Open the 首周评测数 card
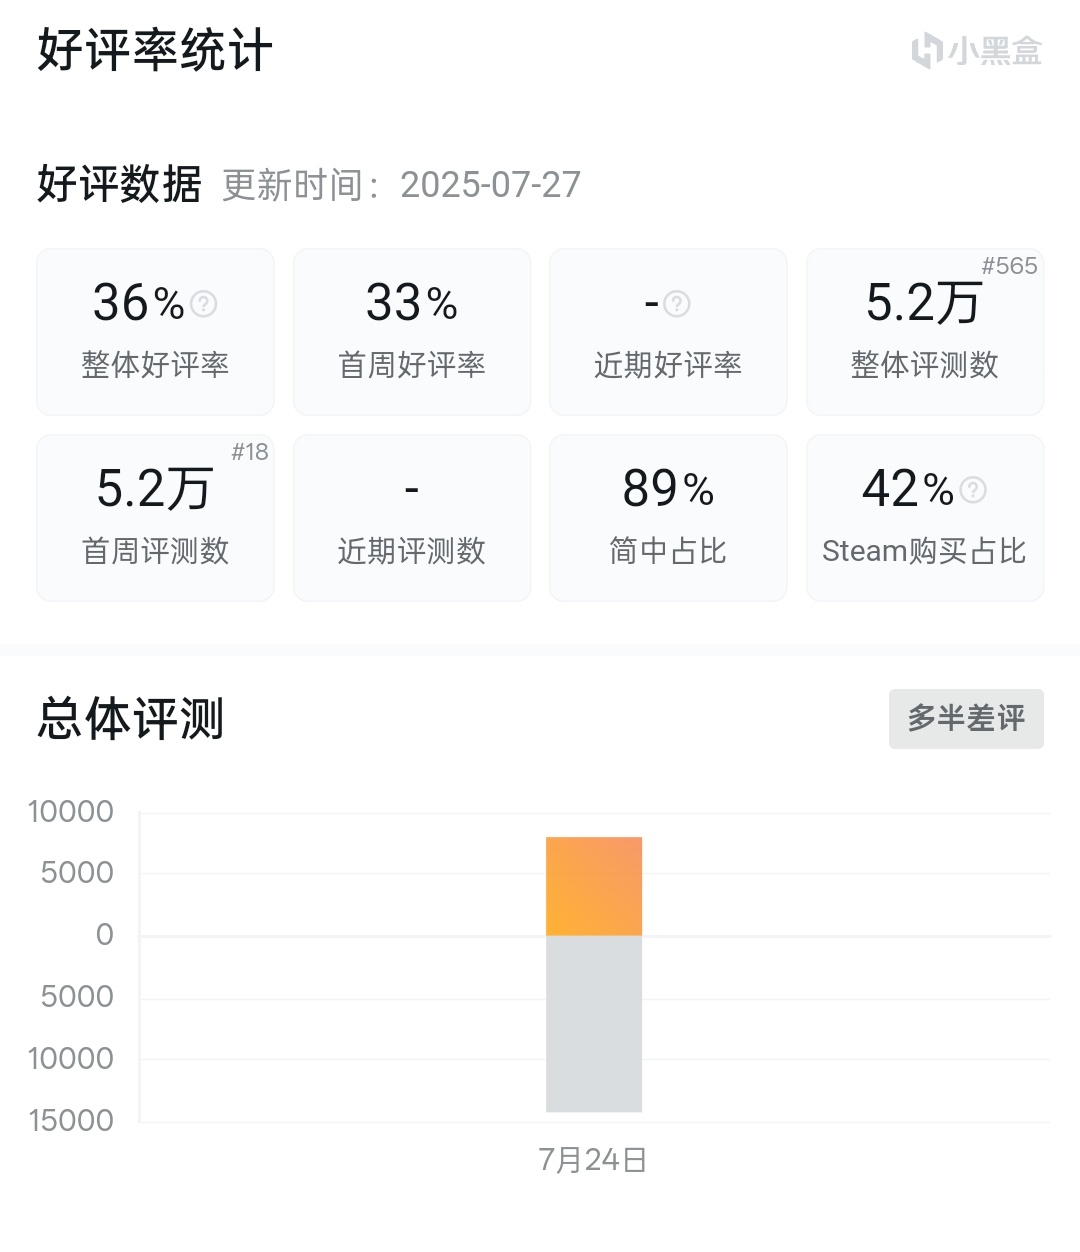 [x=155, y=518]
